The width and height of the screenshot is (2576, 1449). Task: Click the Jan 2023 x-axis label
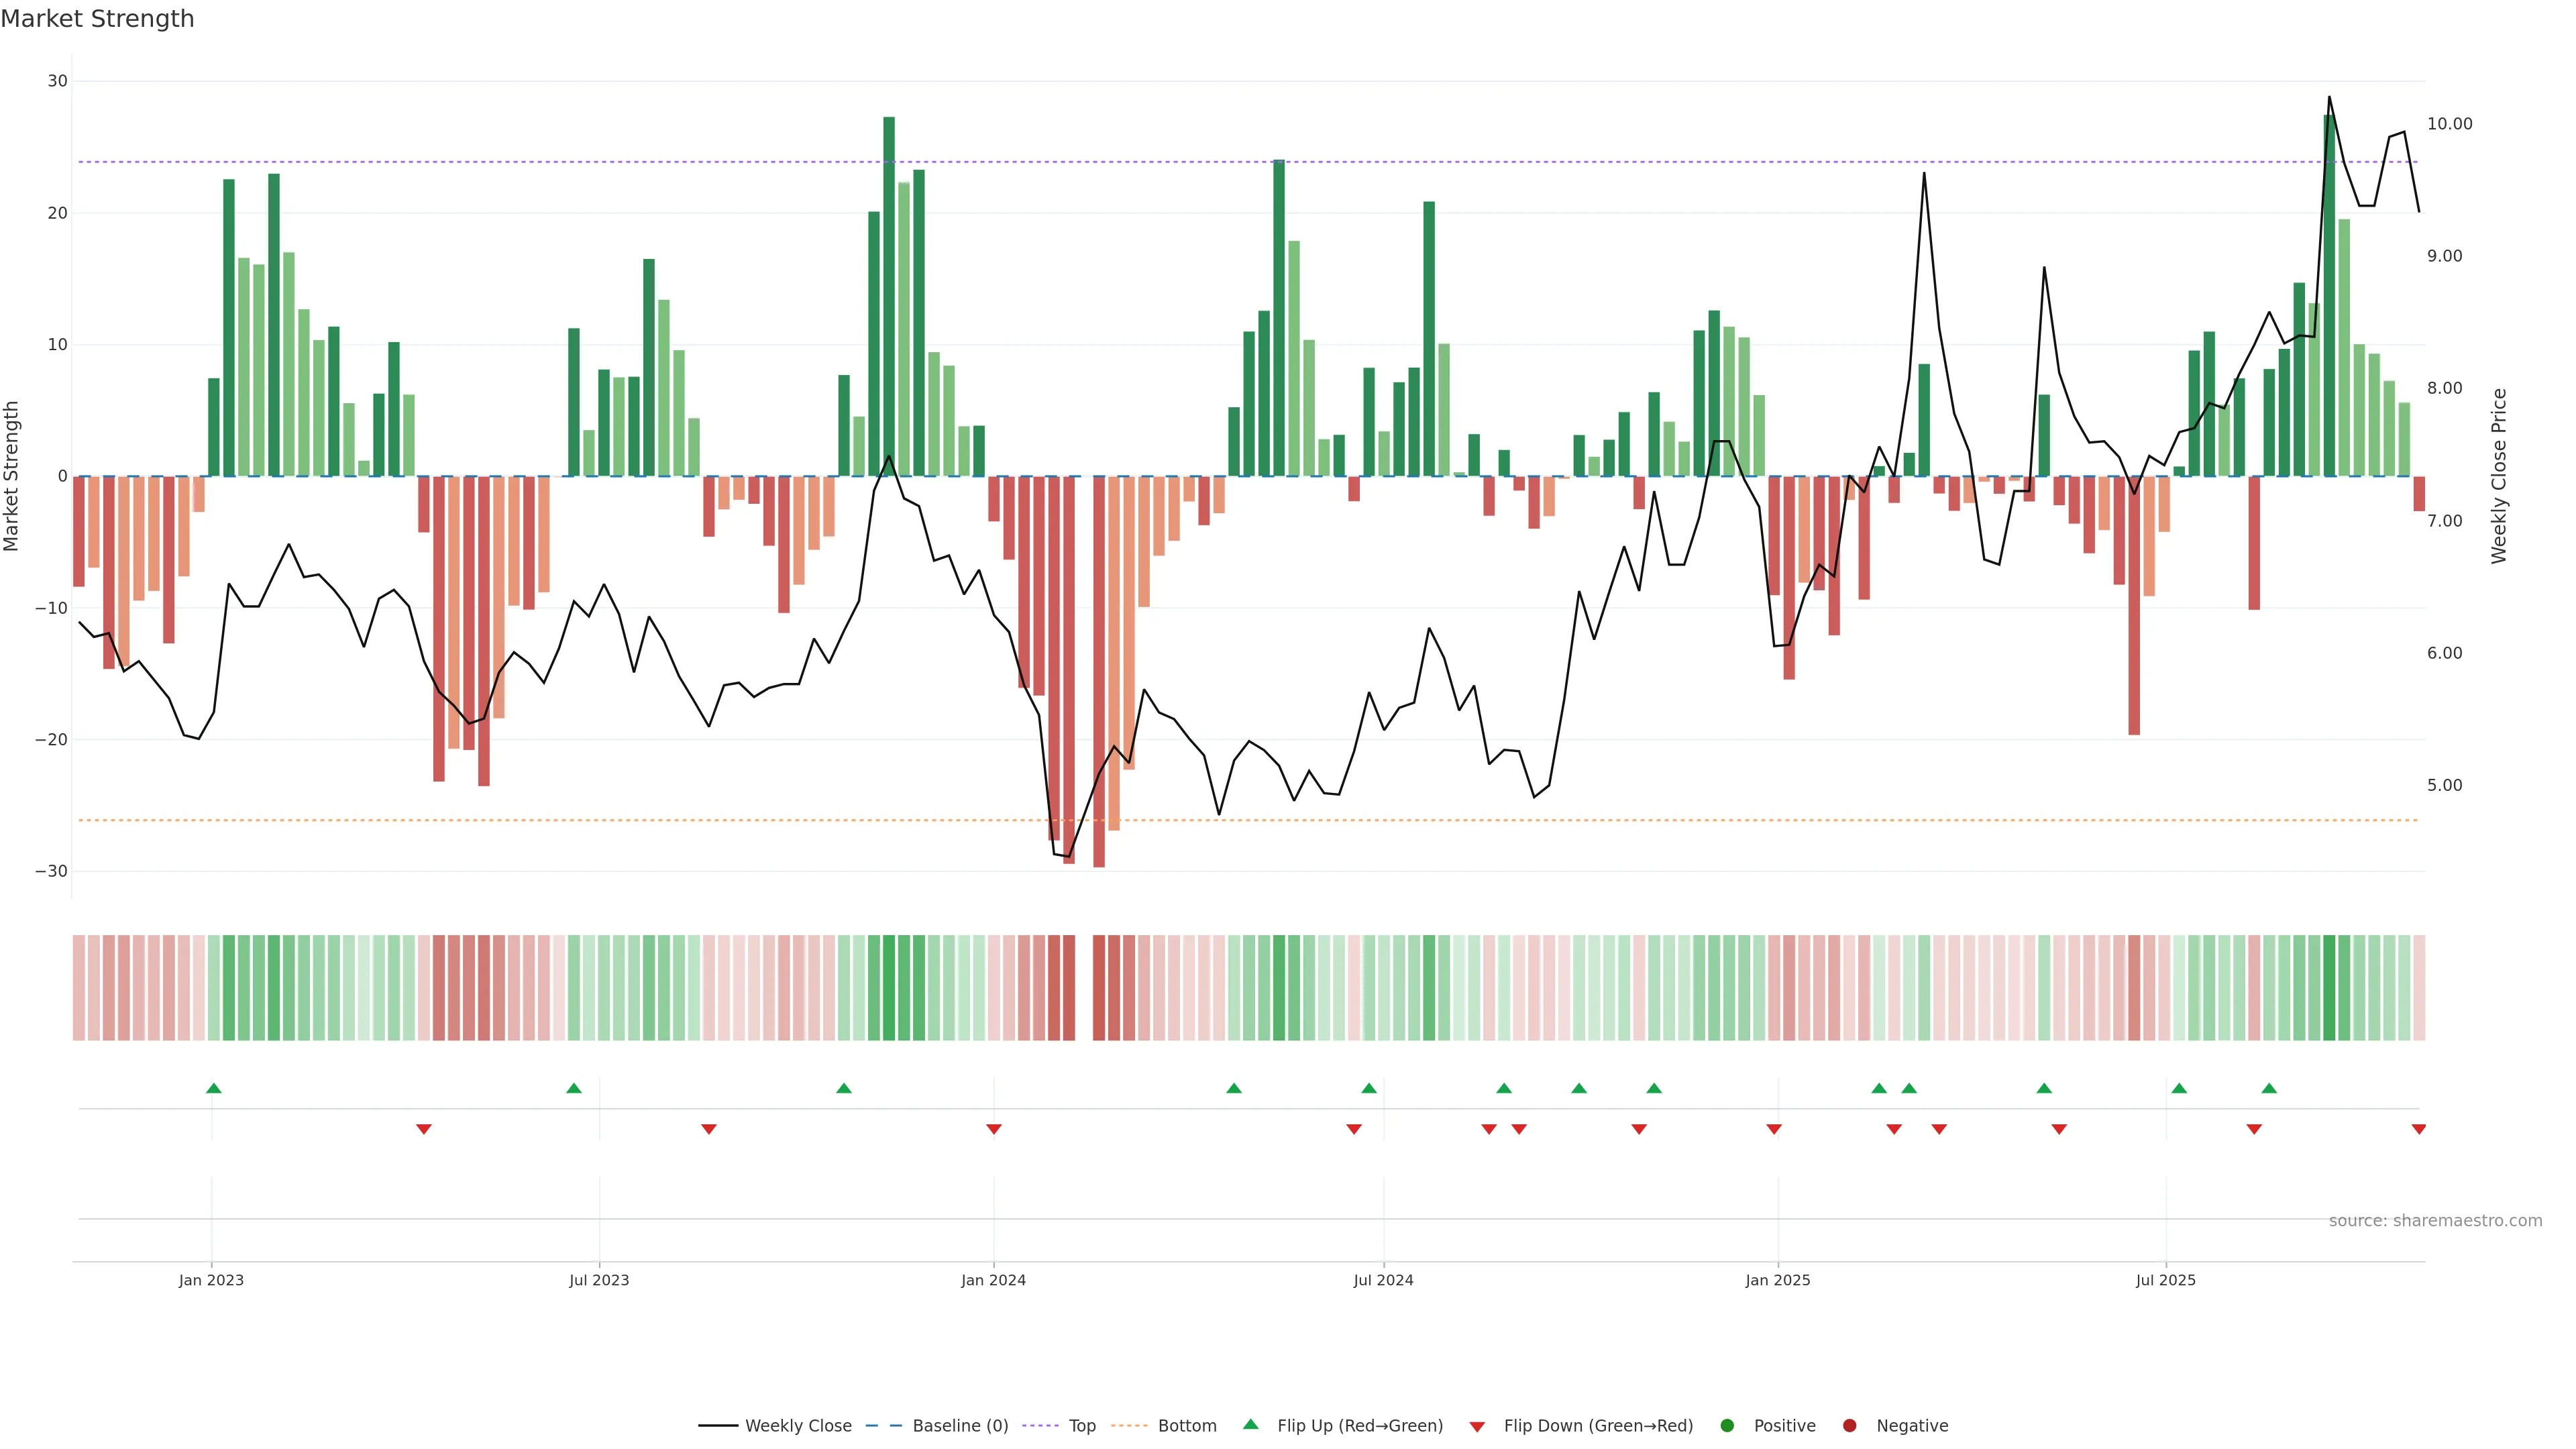point(211,1280)
